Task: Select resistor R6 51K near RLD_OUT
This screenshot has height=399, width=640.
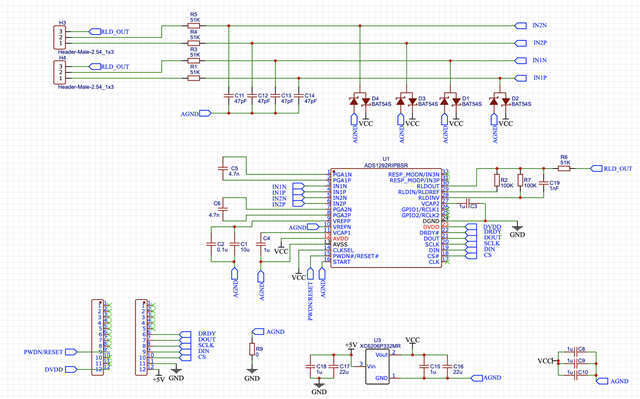Action: pos(564,168)
